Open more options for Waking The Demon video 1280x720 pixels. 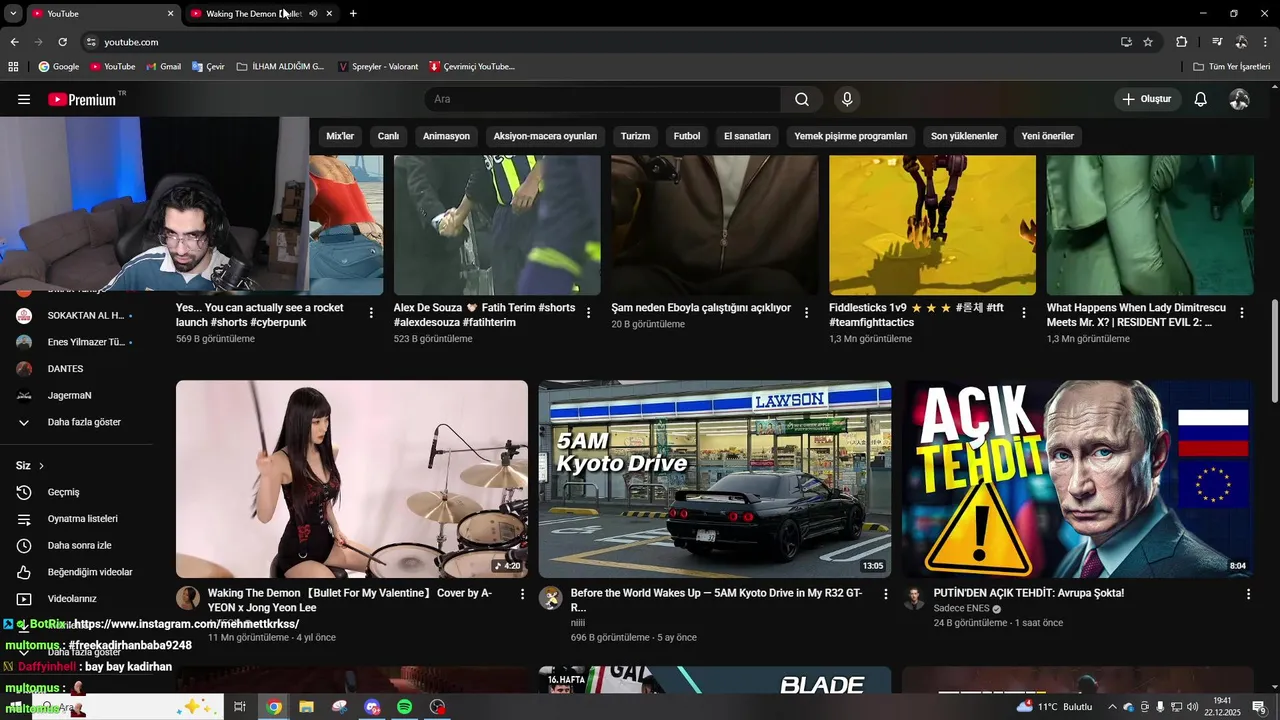click(x=521, y=594)
